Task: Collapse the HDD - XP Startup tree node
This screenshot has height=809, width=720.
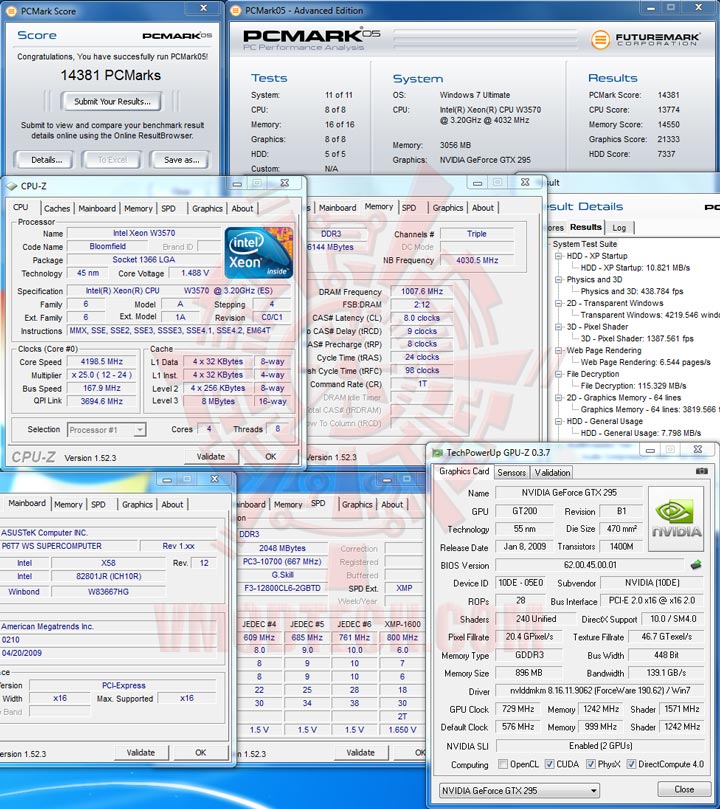Action: tap(558, 256)
